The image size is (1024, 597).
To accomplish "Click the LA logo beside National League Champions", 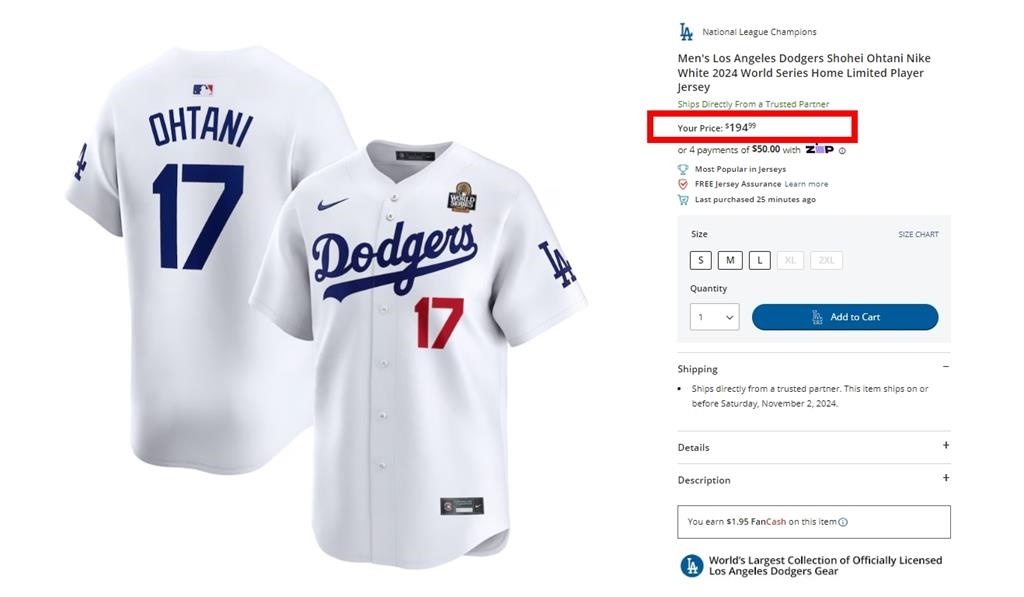I will [x=687, y=31].
